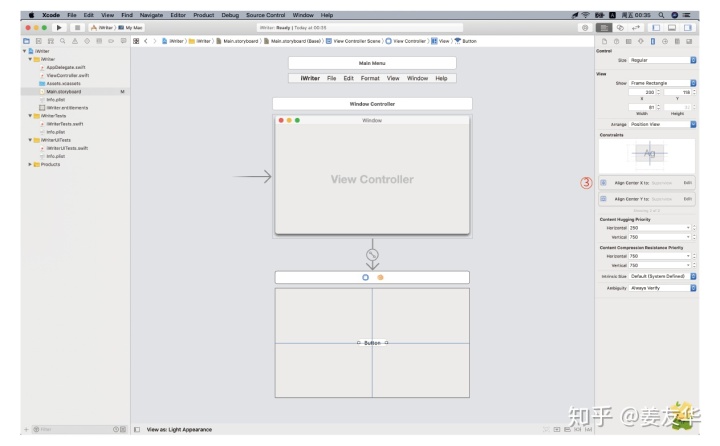Open the Size Regular dropdown
This screenshot has width=720, height=446.
(x=663, y=60)
